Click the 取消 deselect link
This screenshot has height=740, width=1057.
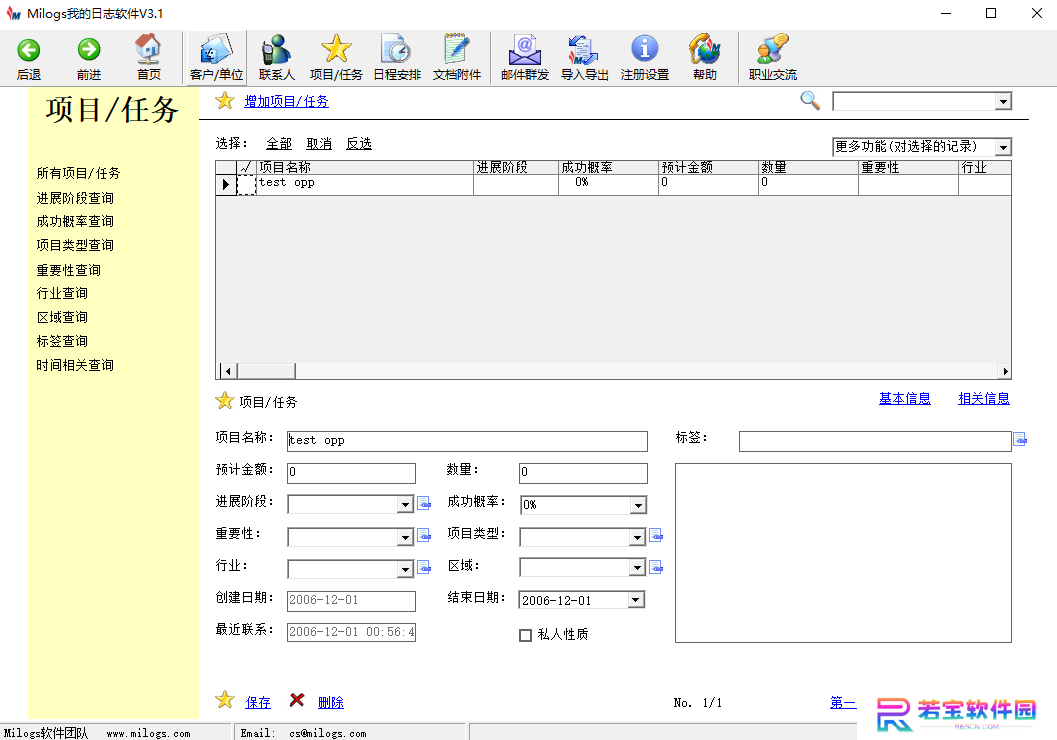(319, 144)
